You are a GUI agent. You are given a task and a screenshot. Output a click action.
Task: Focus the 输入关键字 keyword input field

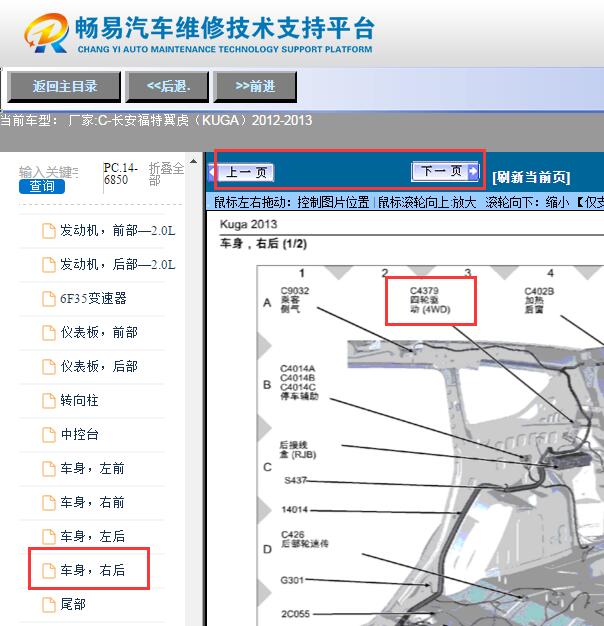48,172
